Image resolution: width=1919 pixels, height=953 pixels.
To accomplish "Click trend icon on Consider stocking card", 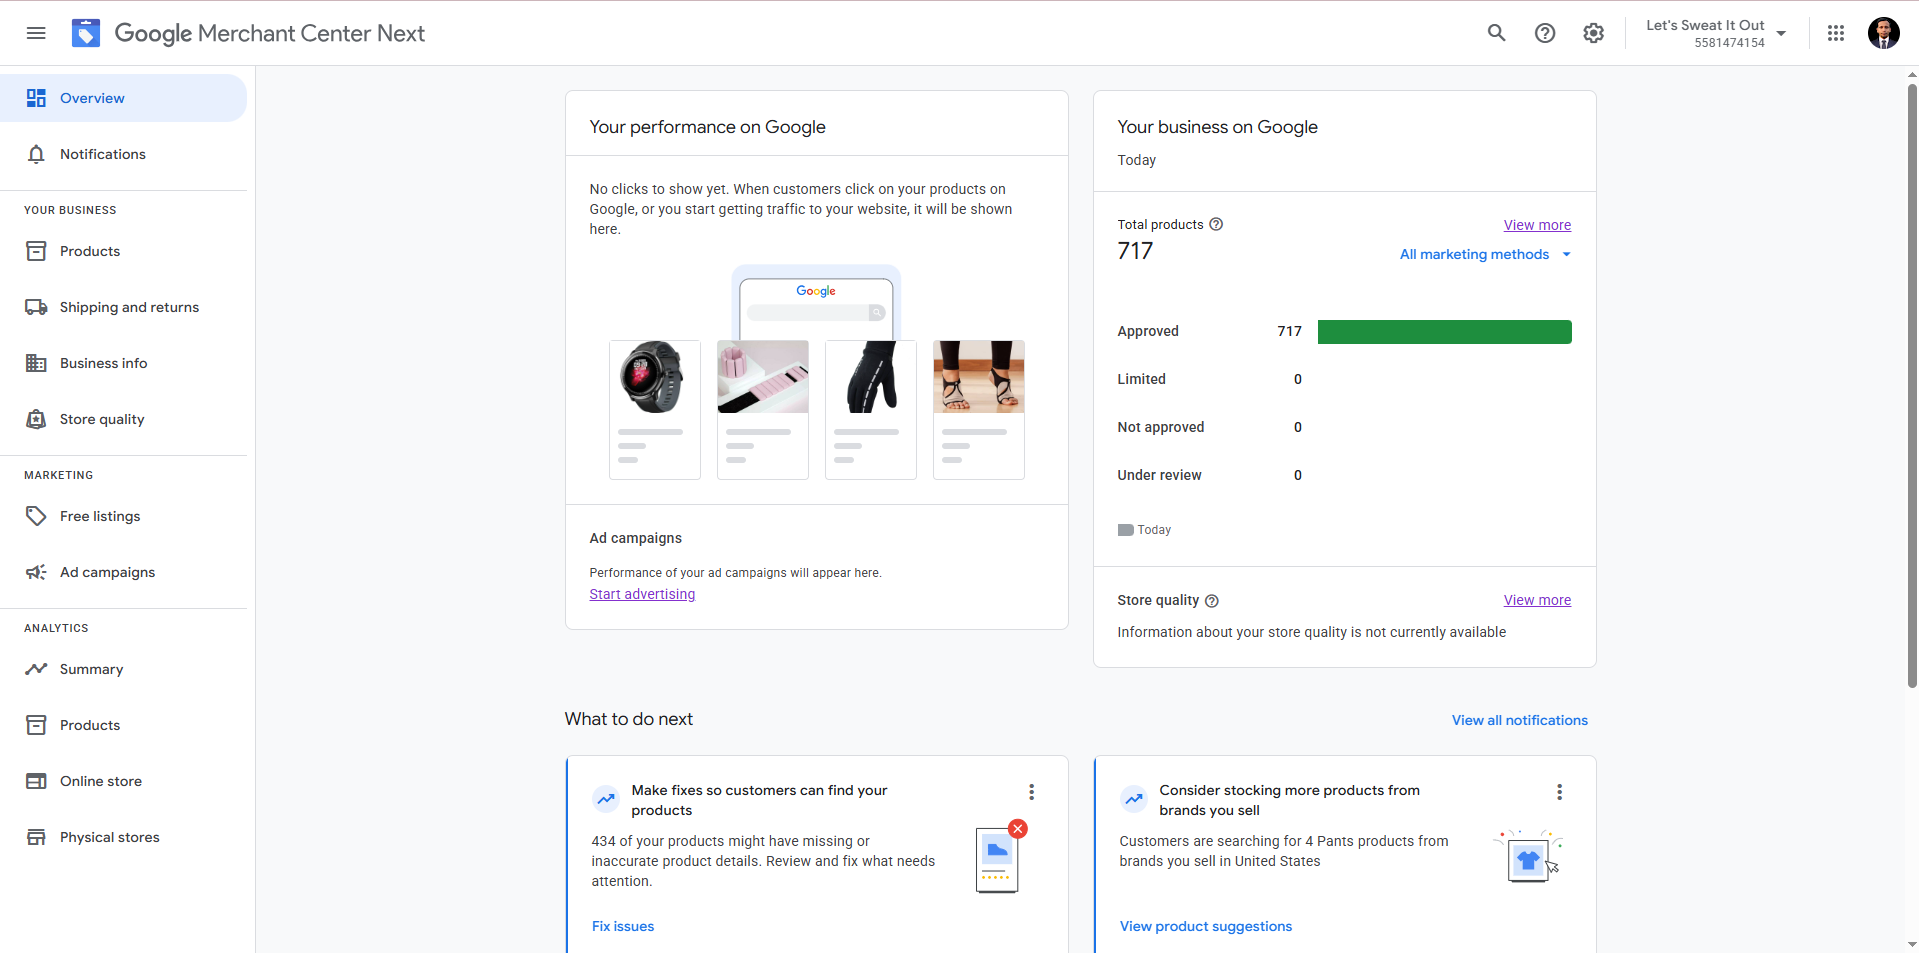I will (x=1134, y=799).
